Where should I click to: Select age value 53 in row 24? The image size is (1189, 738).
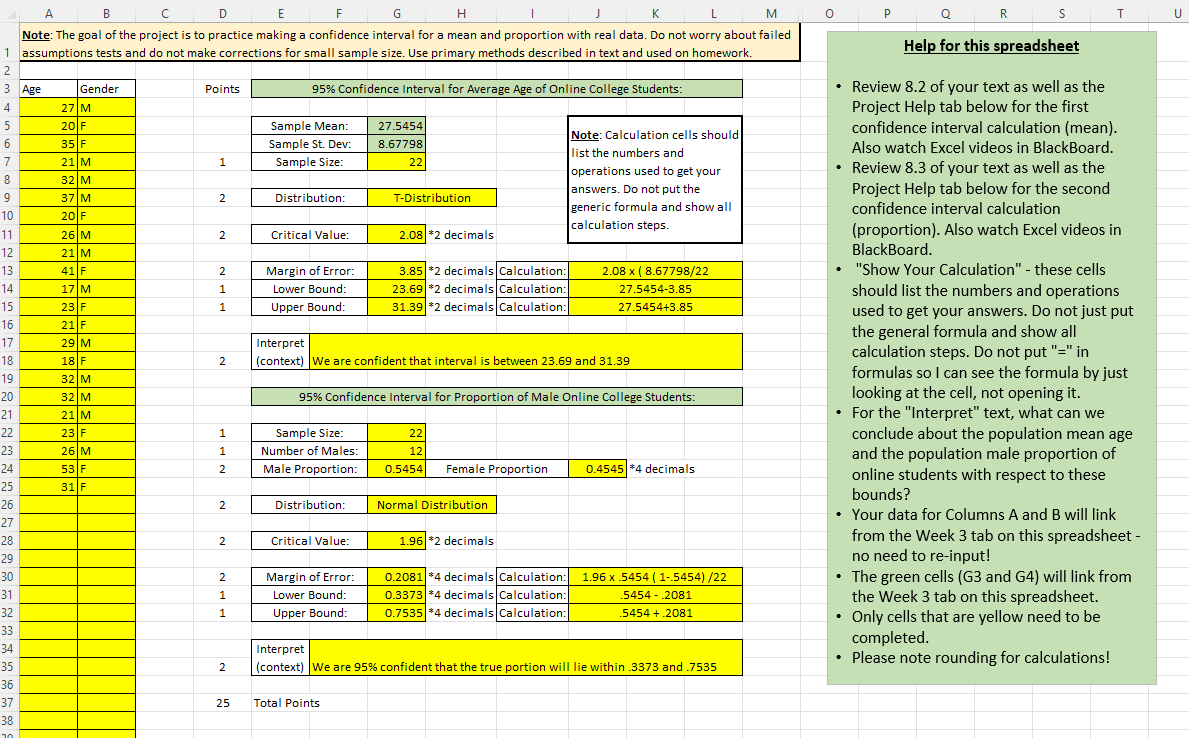49,469
